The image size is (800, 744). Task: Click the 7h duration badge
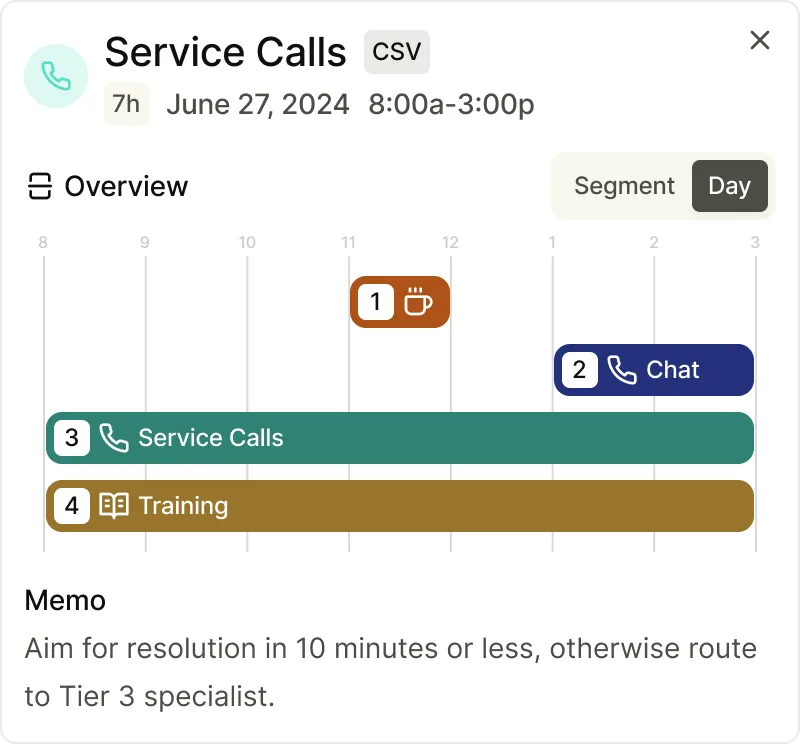pos(127,105)
